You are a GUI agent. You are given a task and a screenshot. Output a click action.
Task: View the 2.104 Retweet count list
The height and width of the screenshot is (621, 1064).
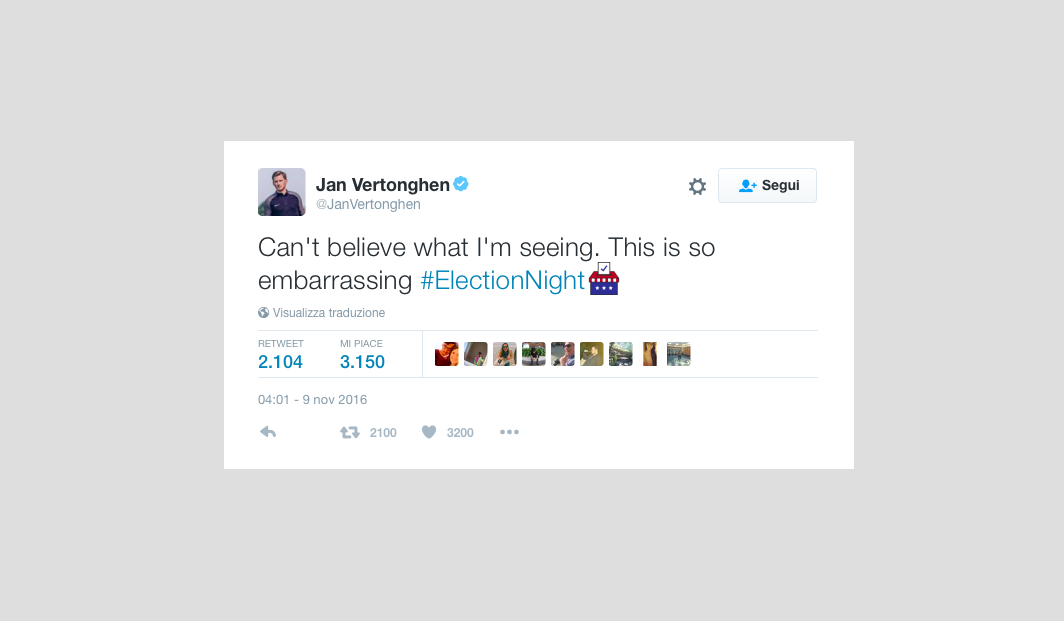tap(280, 355)
